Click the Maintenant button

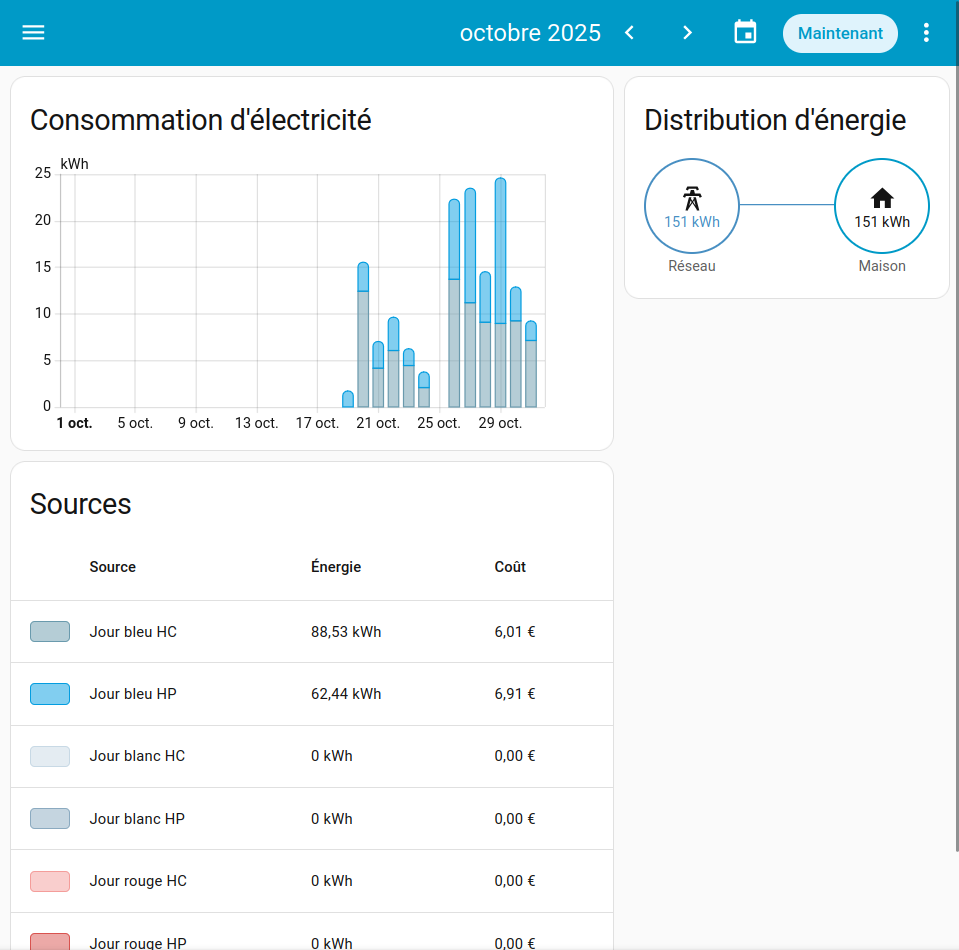(x=840, y=33)
